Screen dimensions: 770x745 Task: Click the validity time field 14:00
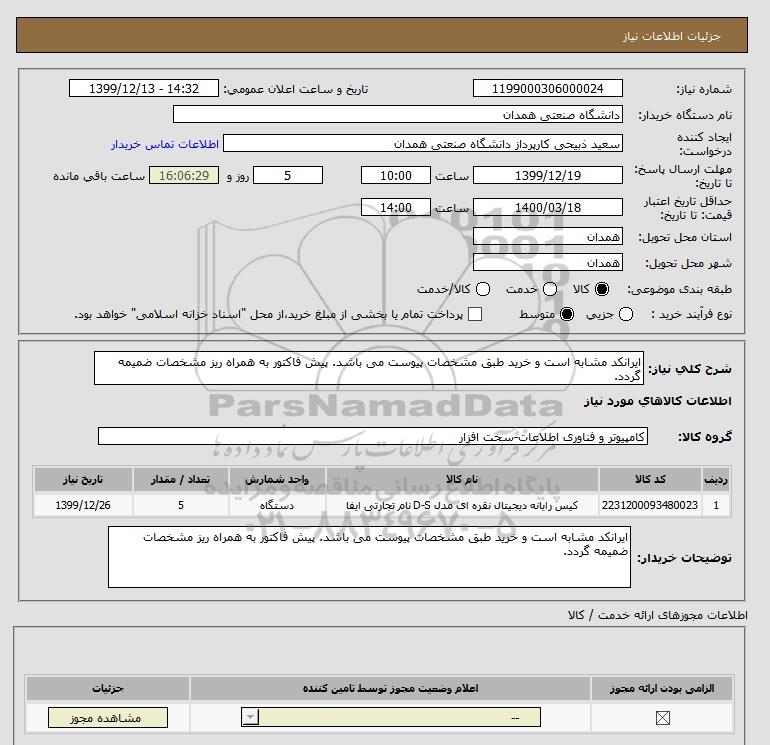396,207
